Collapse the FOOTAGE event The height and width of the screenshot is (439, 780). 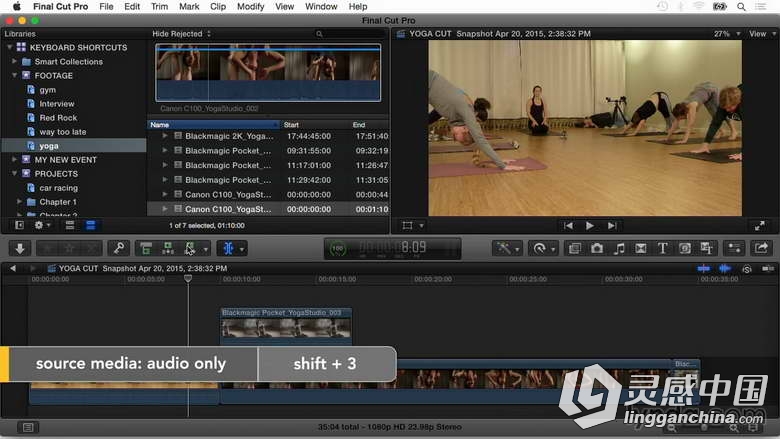[x=14, y=75]
